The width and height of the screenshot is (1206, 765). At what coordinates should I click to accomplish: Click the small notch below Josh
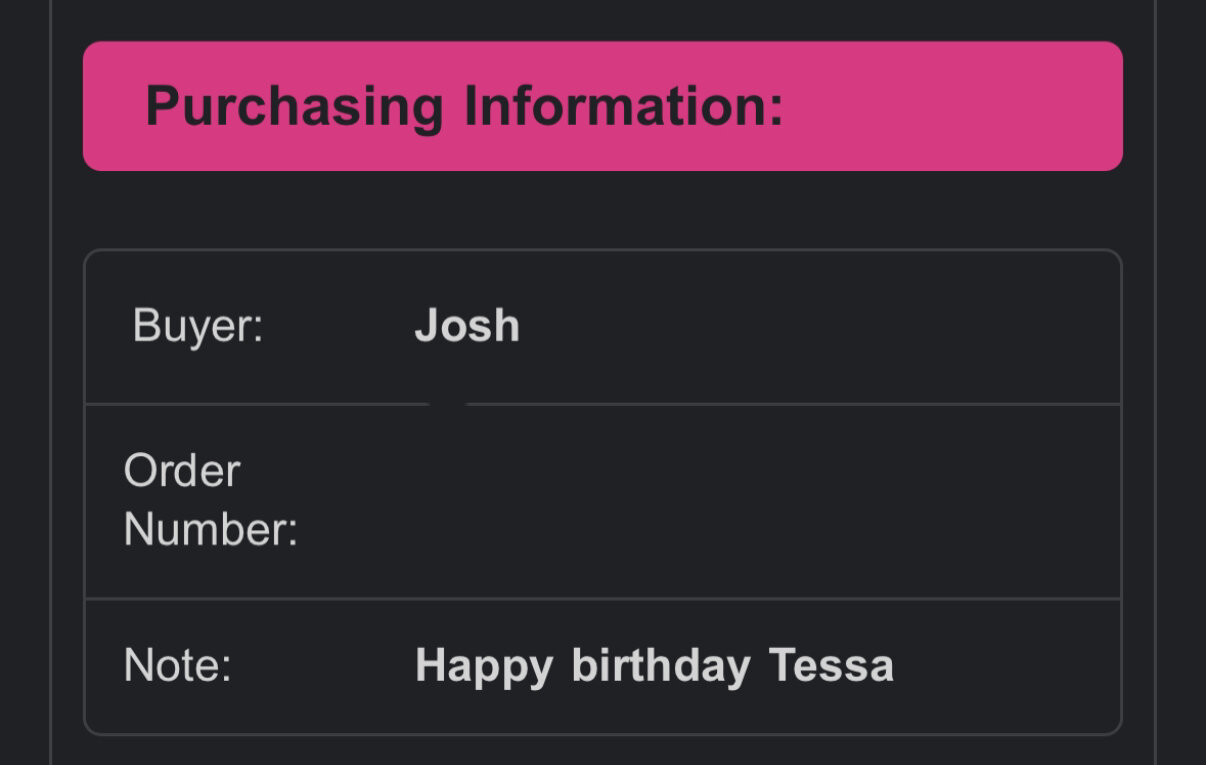coord(448,403)
